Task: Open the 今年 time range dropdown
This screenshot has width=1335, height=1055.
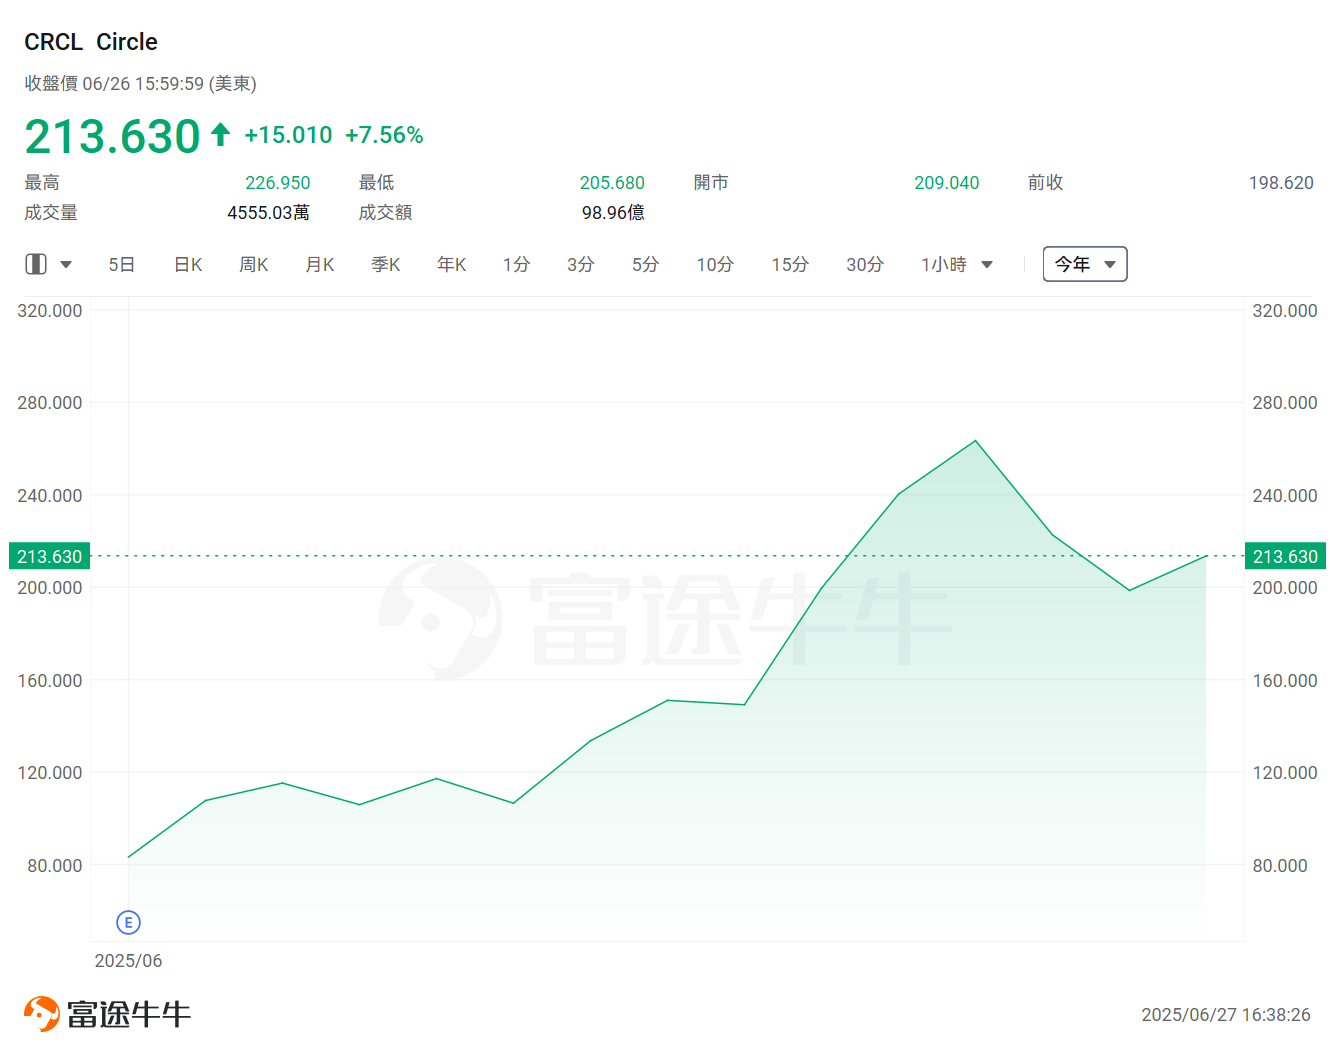Action: 1084,264
